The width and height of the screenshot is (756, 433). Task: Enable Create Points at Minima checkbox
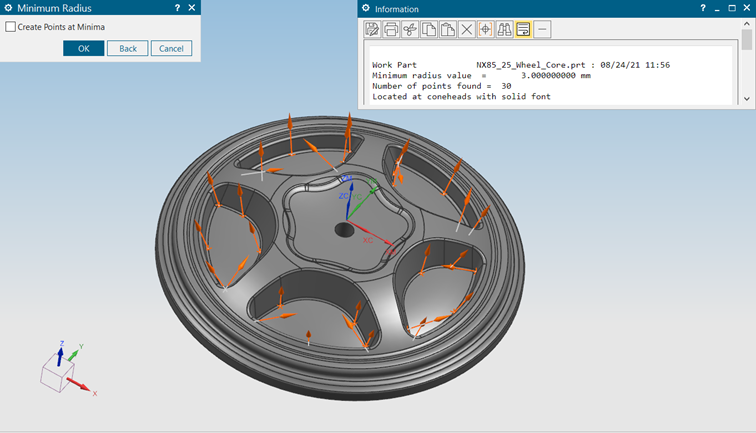click(x=11, y=27)
